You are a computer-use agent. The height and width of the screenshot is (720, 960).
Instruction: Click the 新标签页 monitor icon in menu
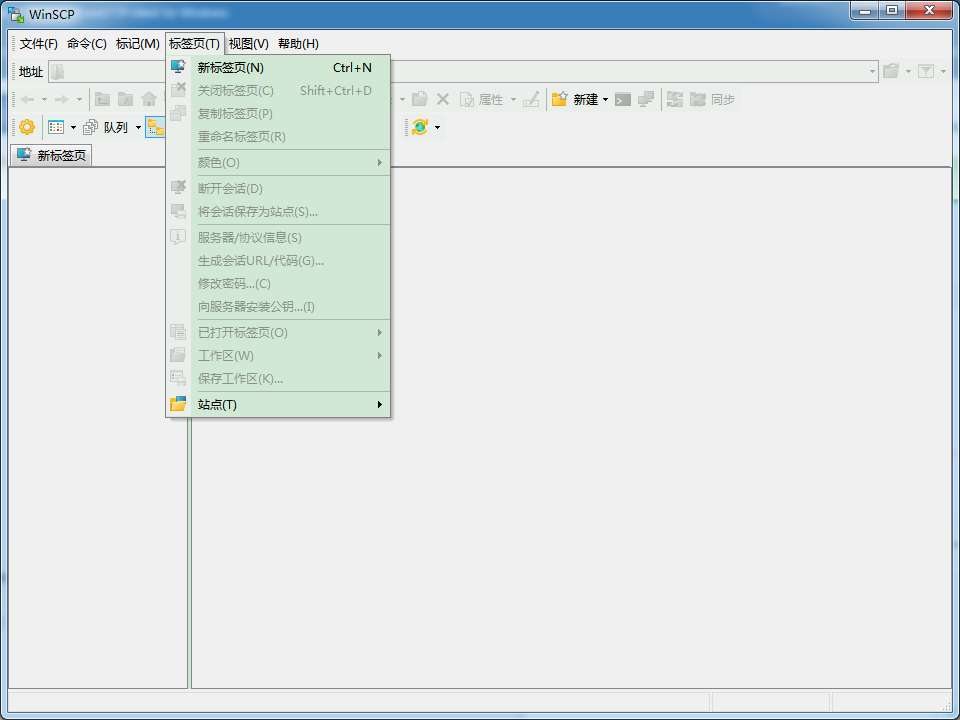pyautogui.click(x=178, y=68)
